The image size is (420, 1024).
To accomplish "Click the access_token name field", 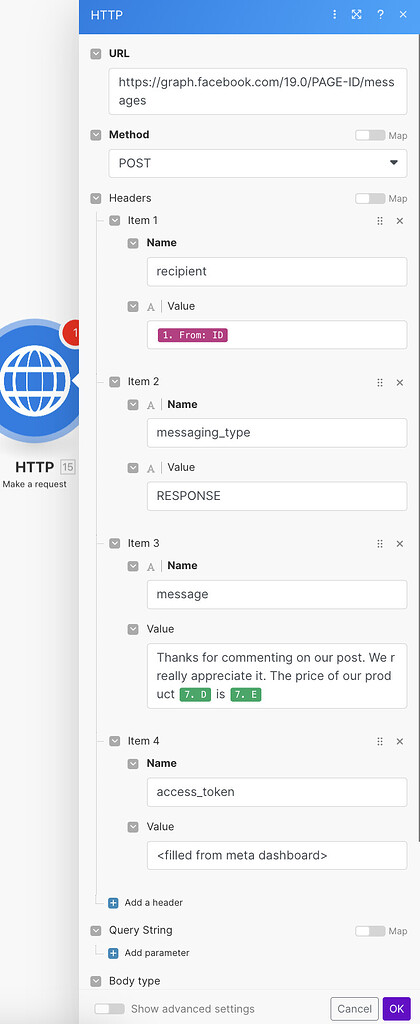I will 277,792.
